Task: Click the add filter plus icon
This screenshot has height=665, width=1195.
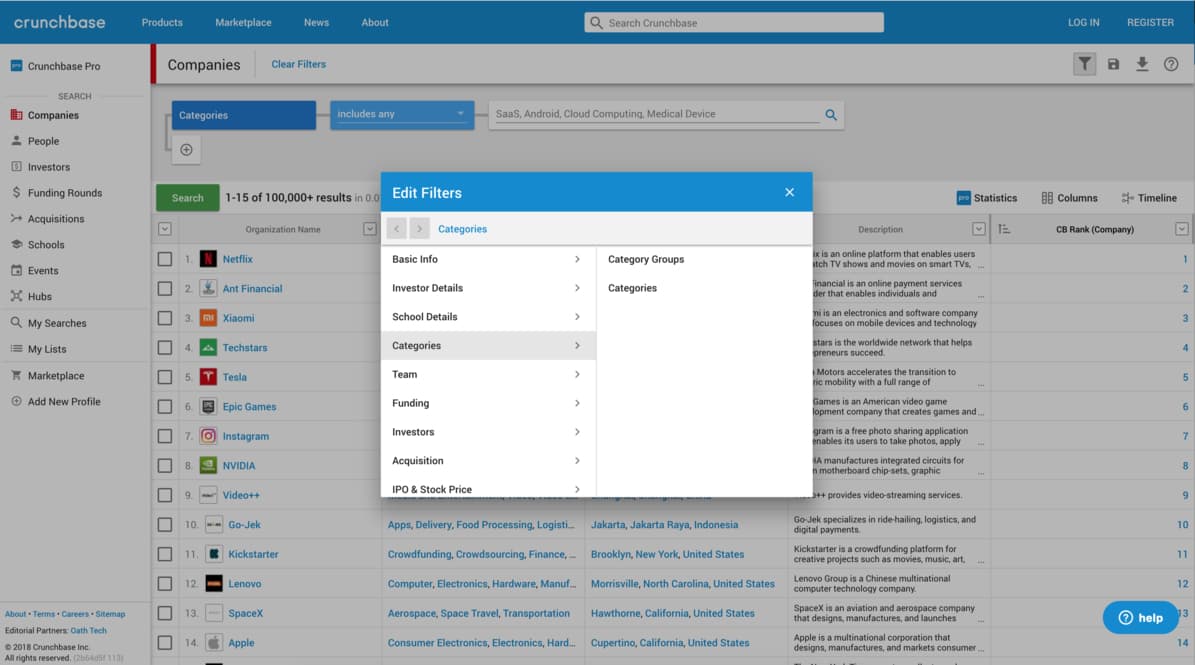Action: (x=186, y=149)
